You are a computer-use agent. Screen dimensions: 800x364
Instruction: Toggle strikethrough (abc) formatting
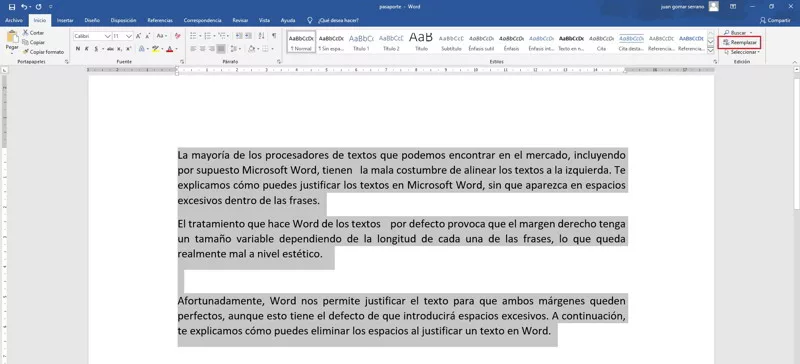pyautogui.click(x=110, y=49)
